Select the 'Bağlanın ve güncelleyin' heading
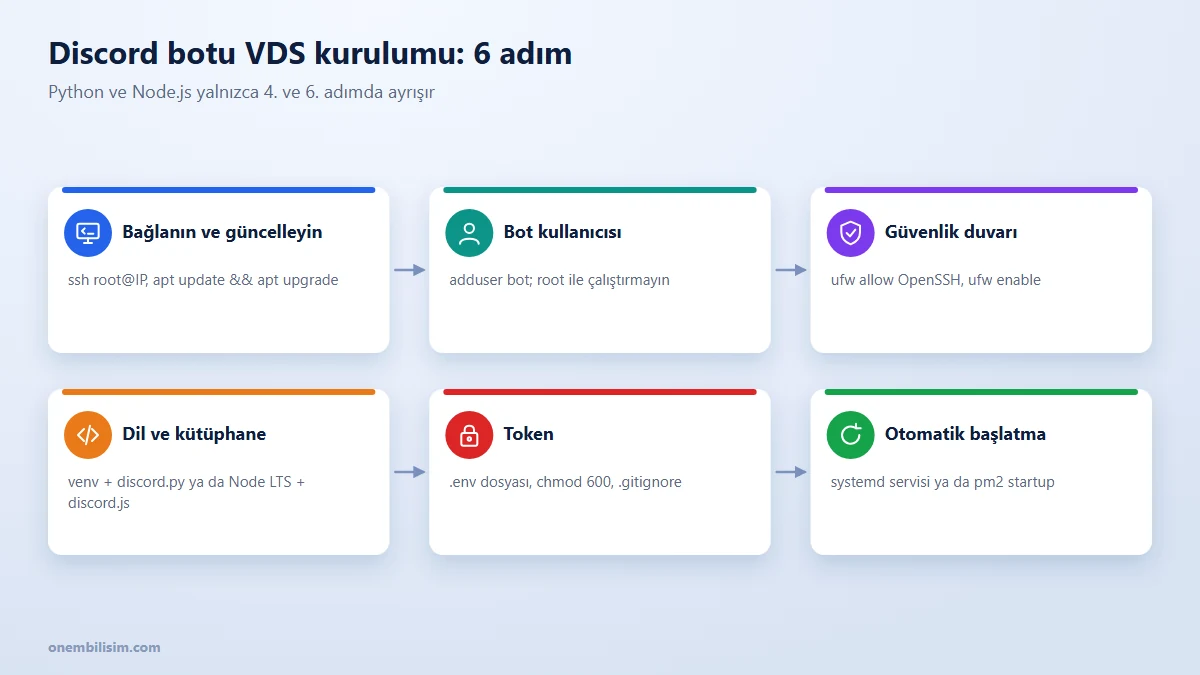This screenshot has width=1200, height=675. [222, 232]
